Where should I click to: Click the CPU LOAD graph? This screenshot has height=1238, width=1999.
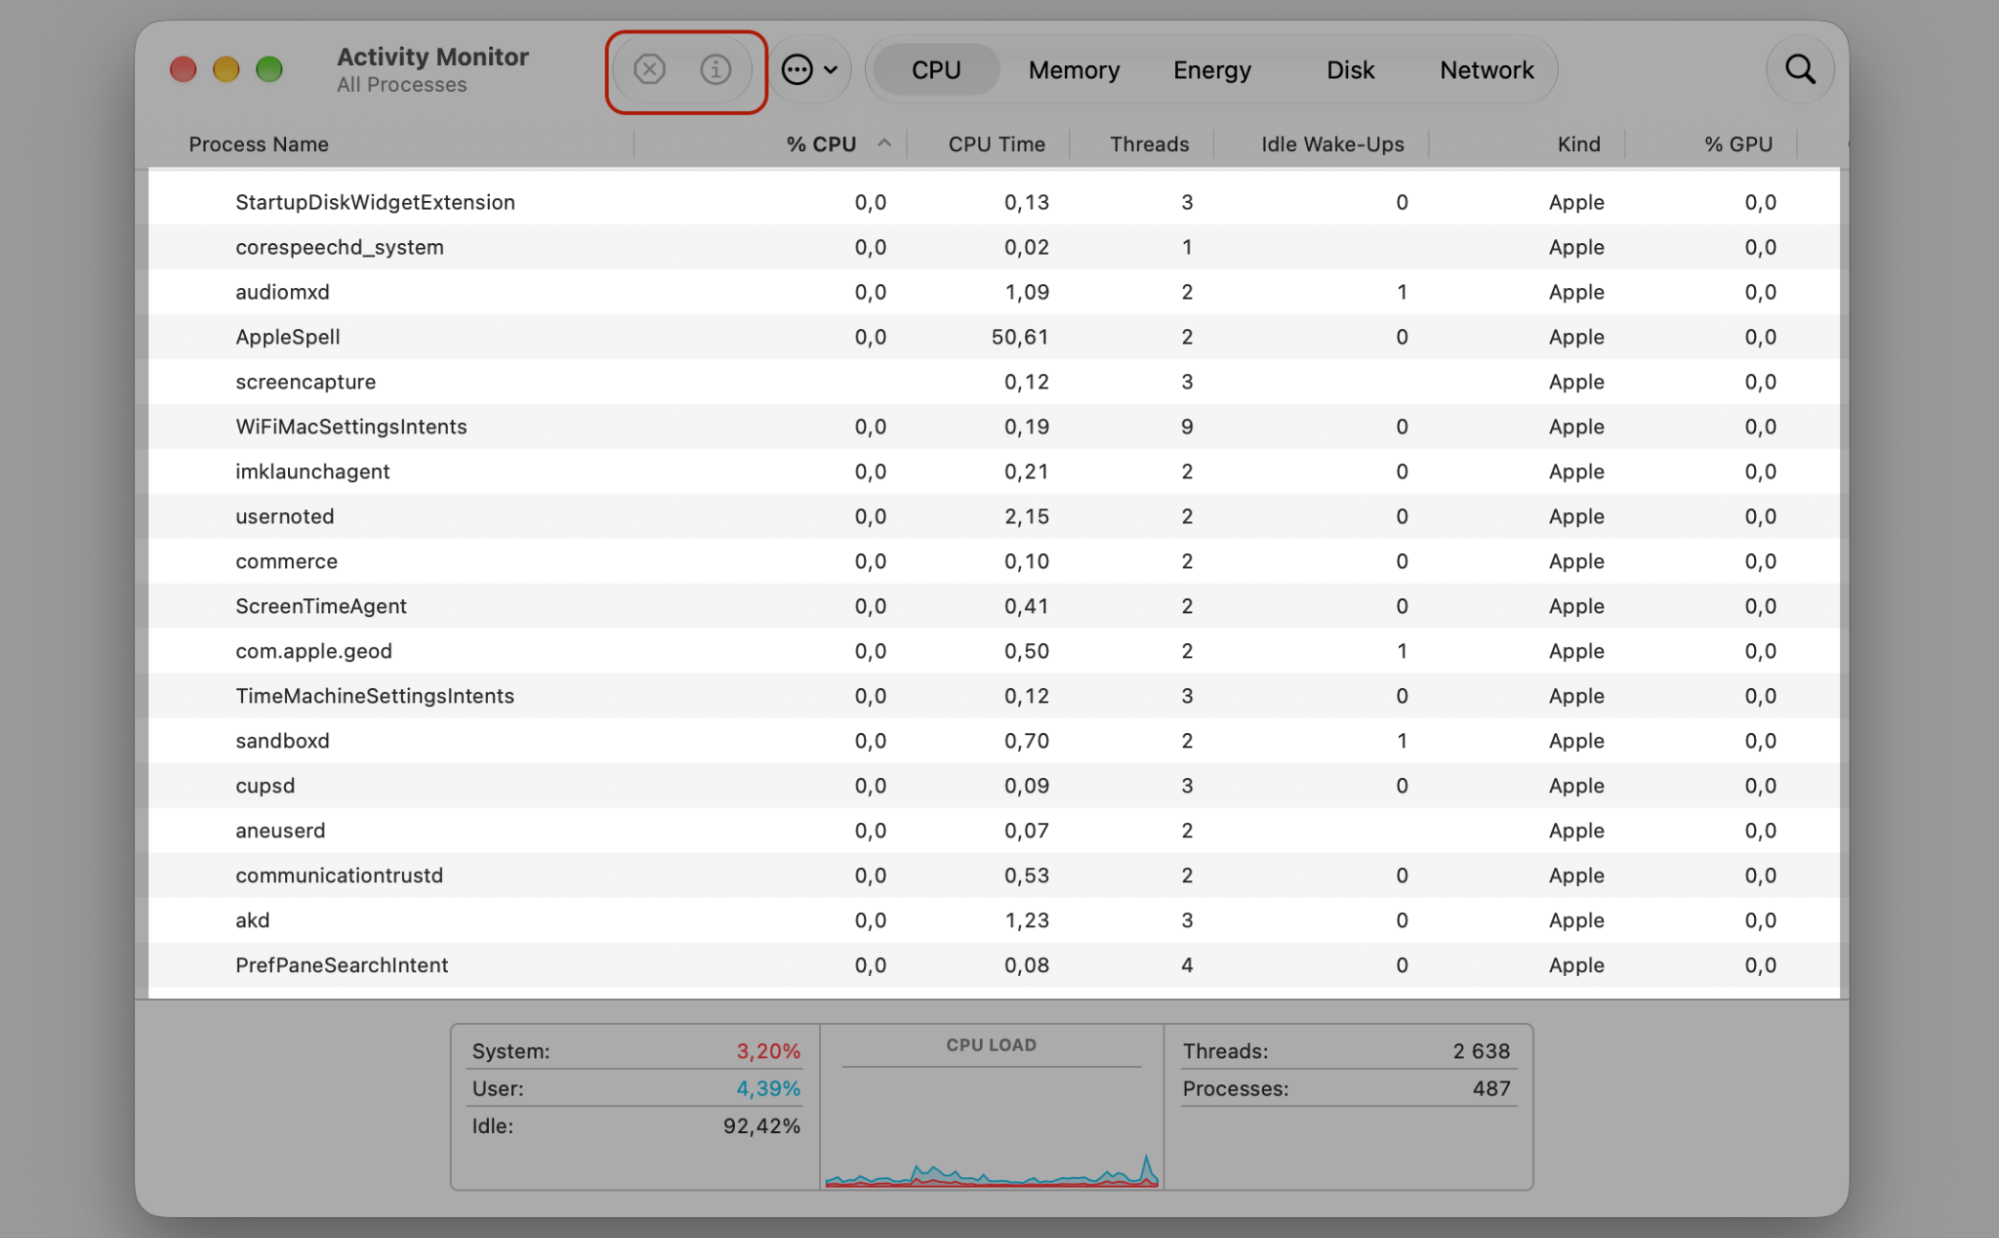click(992, 1107)
